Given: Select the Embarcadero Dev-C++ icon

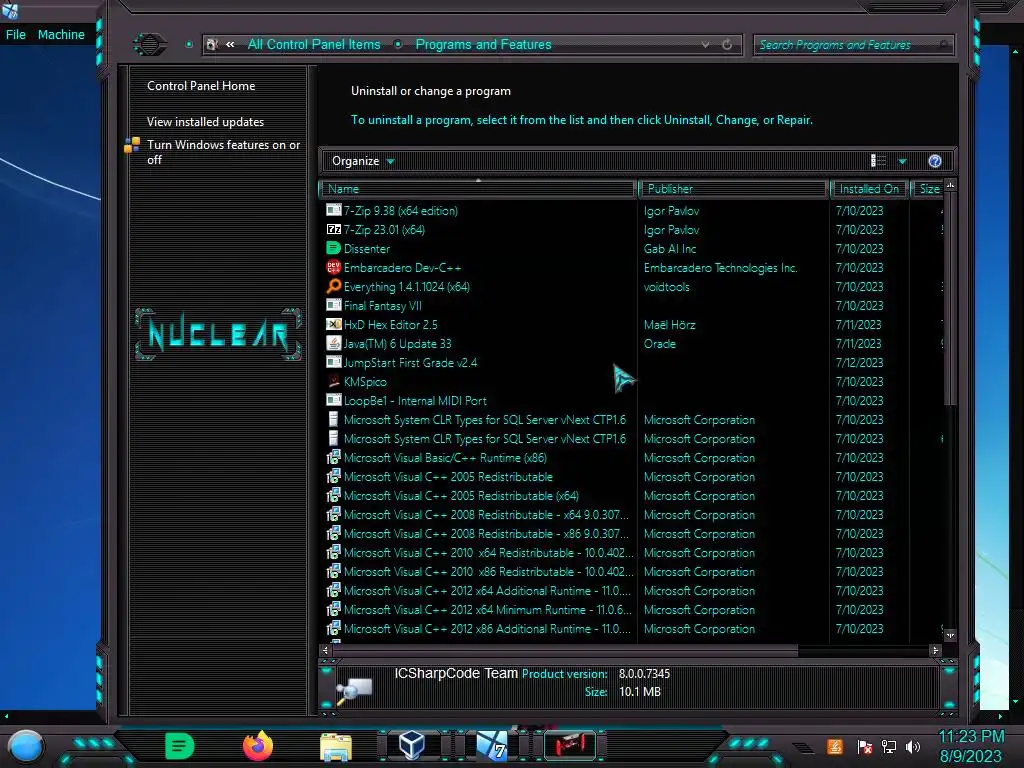Looking at the screenshot, I should 334,267.
